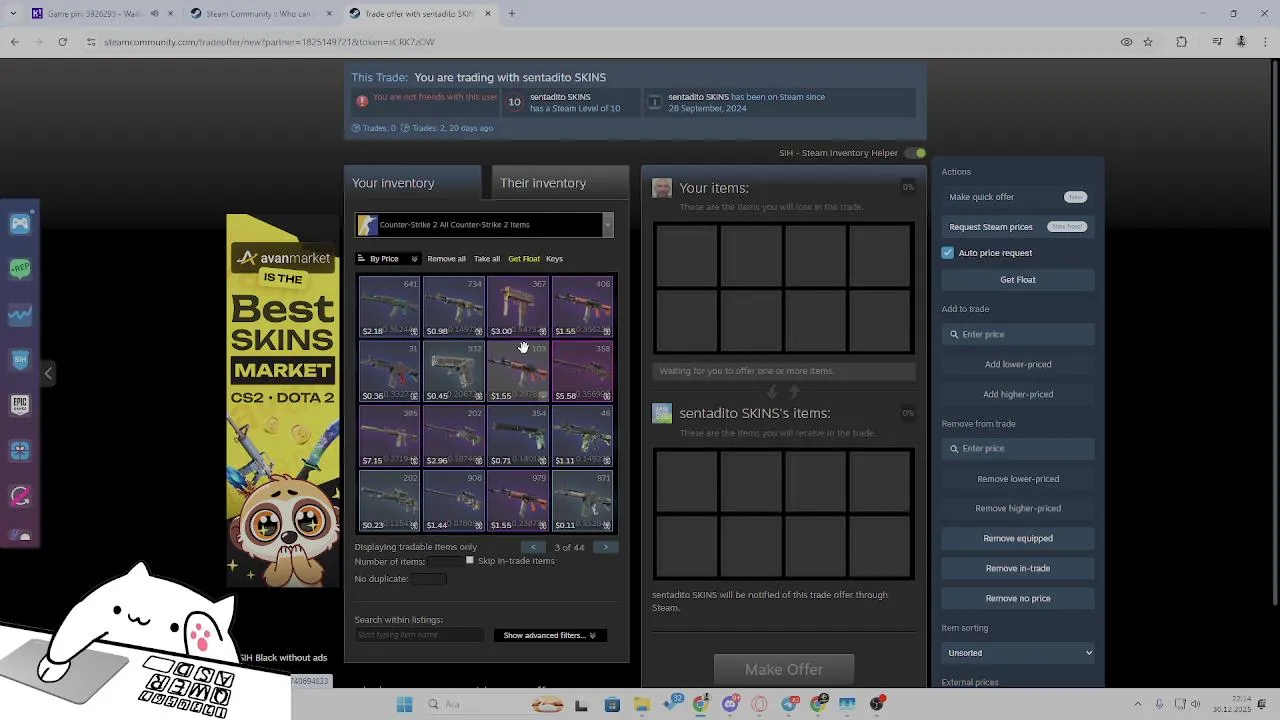Click the yellow Get Float link
Image resolution: width=1280 pixels, height=720 pixels.
tap(524, 259)
